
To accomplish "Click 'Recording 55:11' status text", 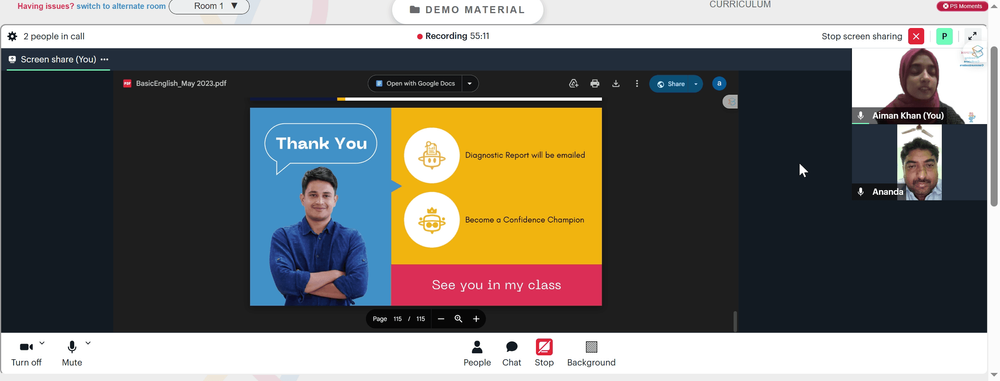I will click(x=453, y=36).
